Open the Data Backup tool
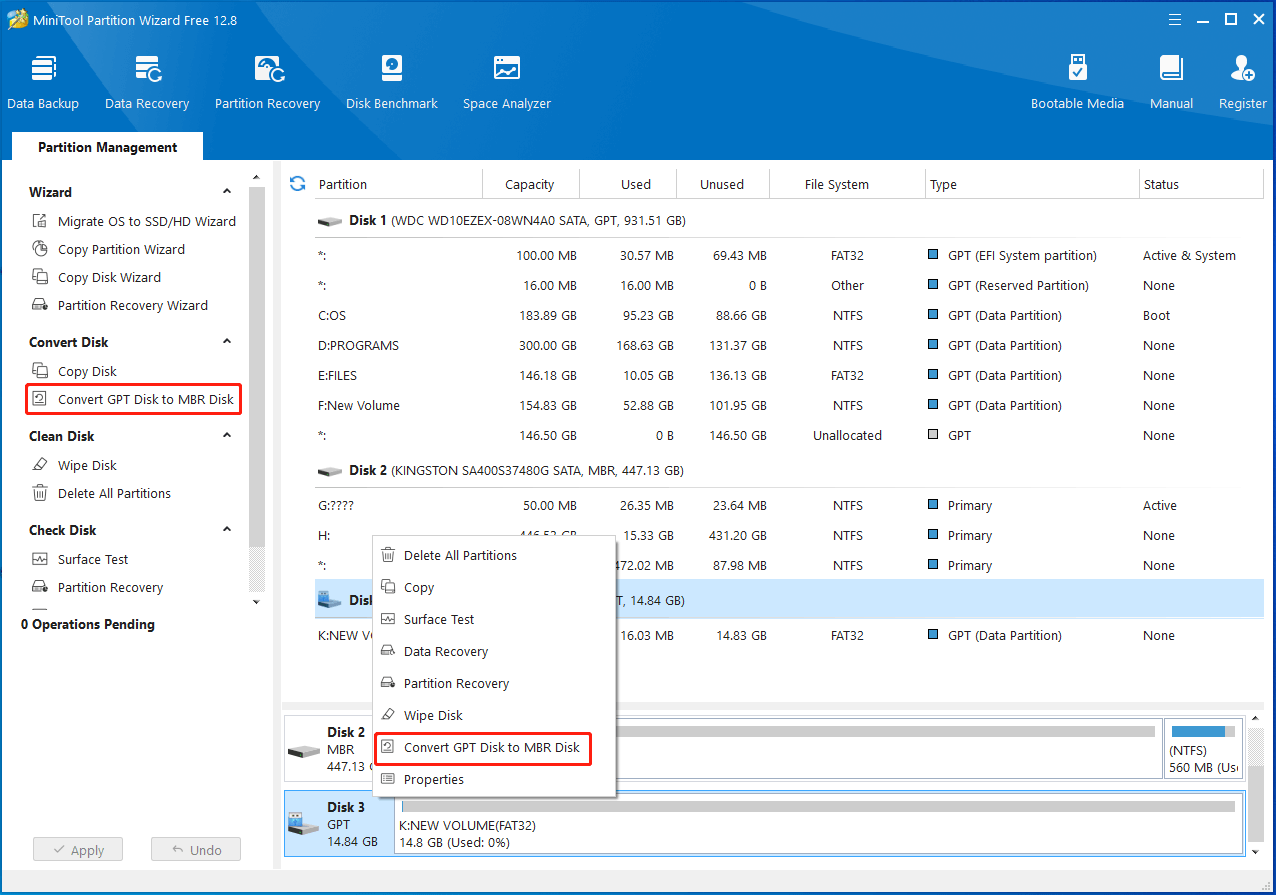Image resolution: width=1276 pixels, height=895 pixels. pyautogui.click(x=43, y=82)
